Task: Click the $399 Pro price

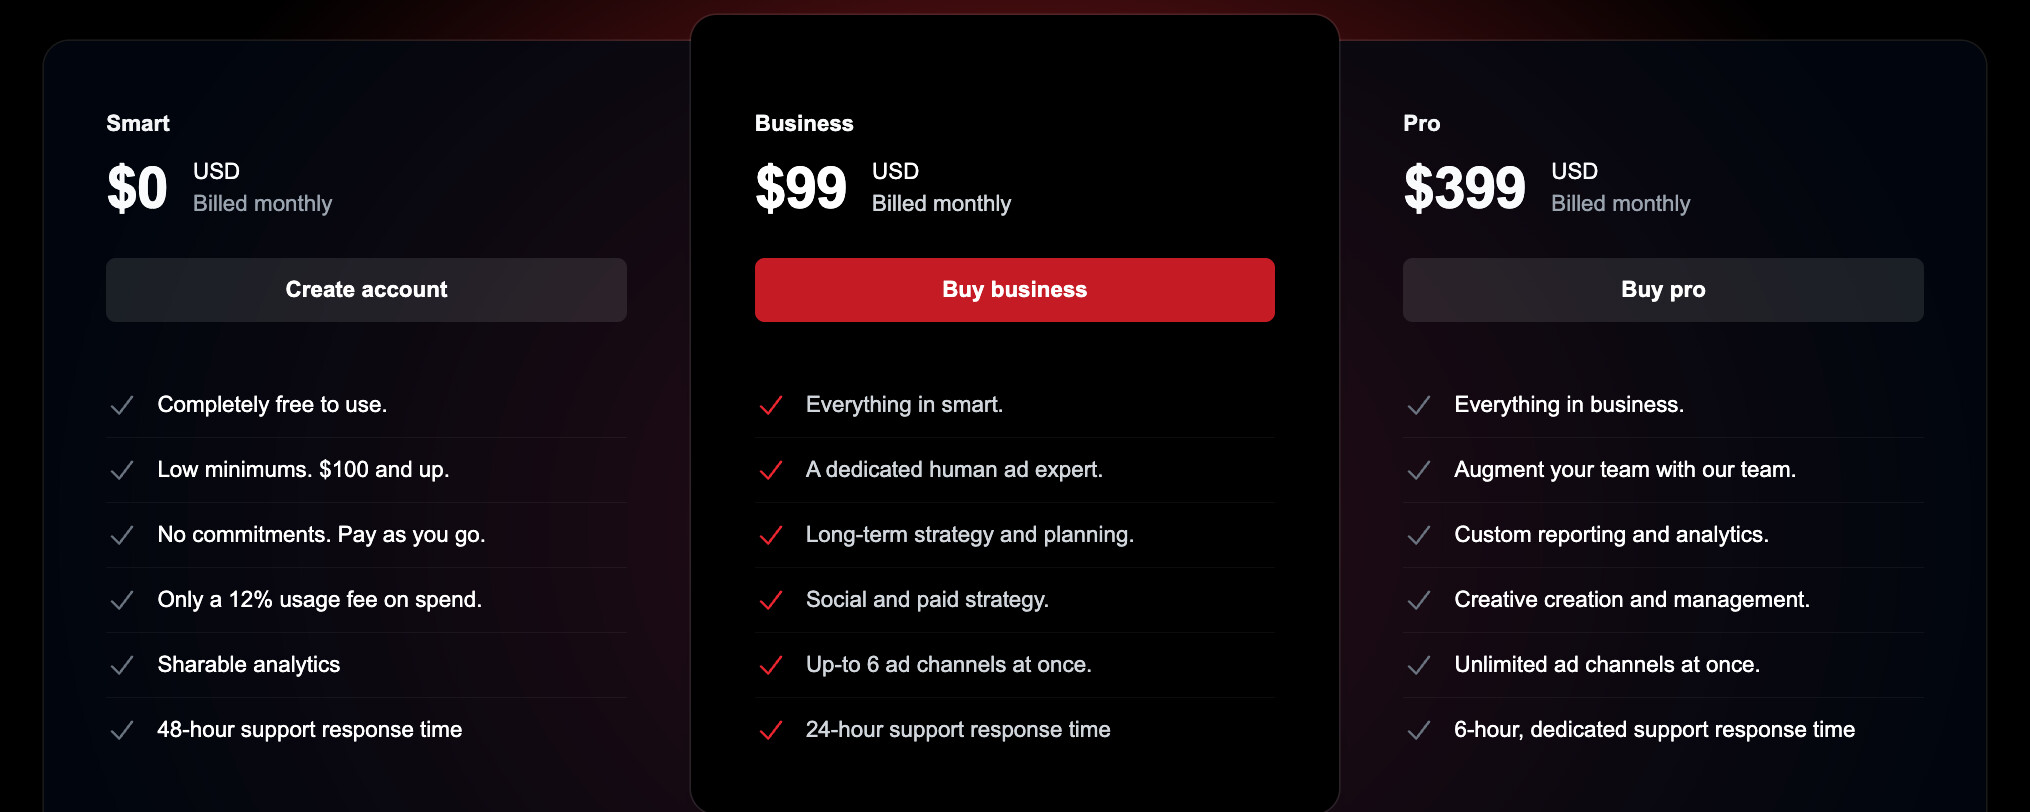Action: pyautogui.click(x=1464, y=188)
